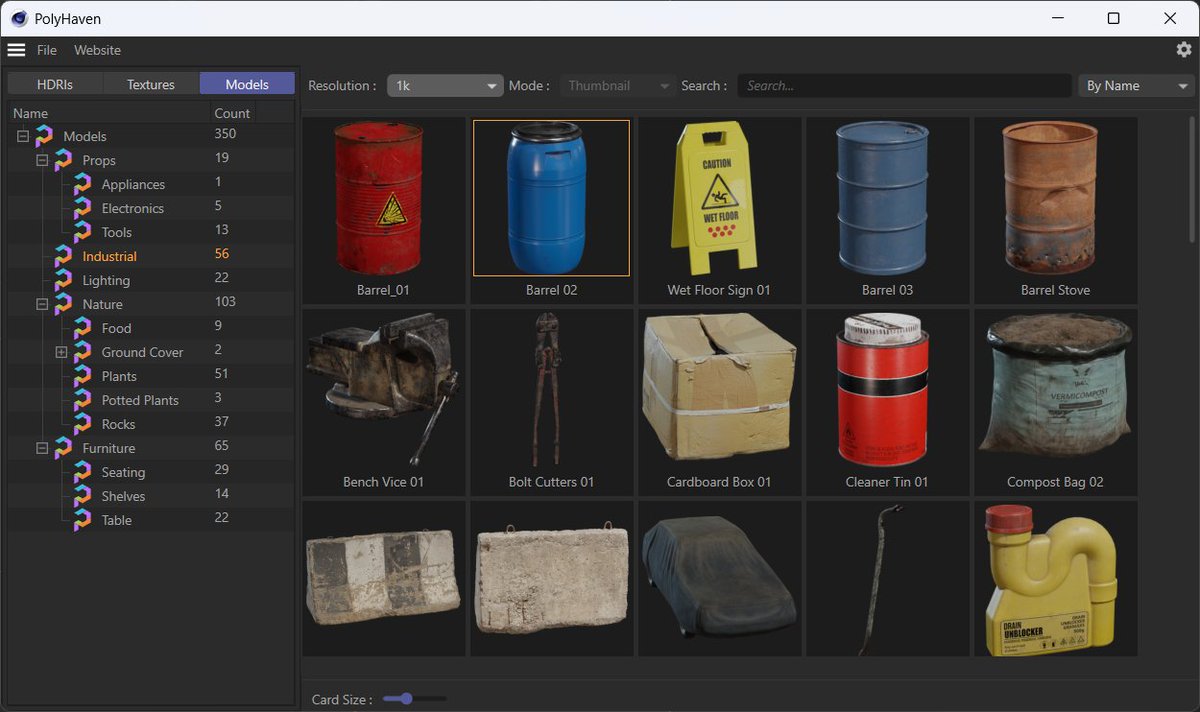1200x712 pixels.
Task: Click the count value 350 for Models
Action: [x=225, y=134]
